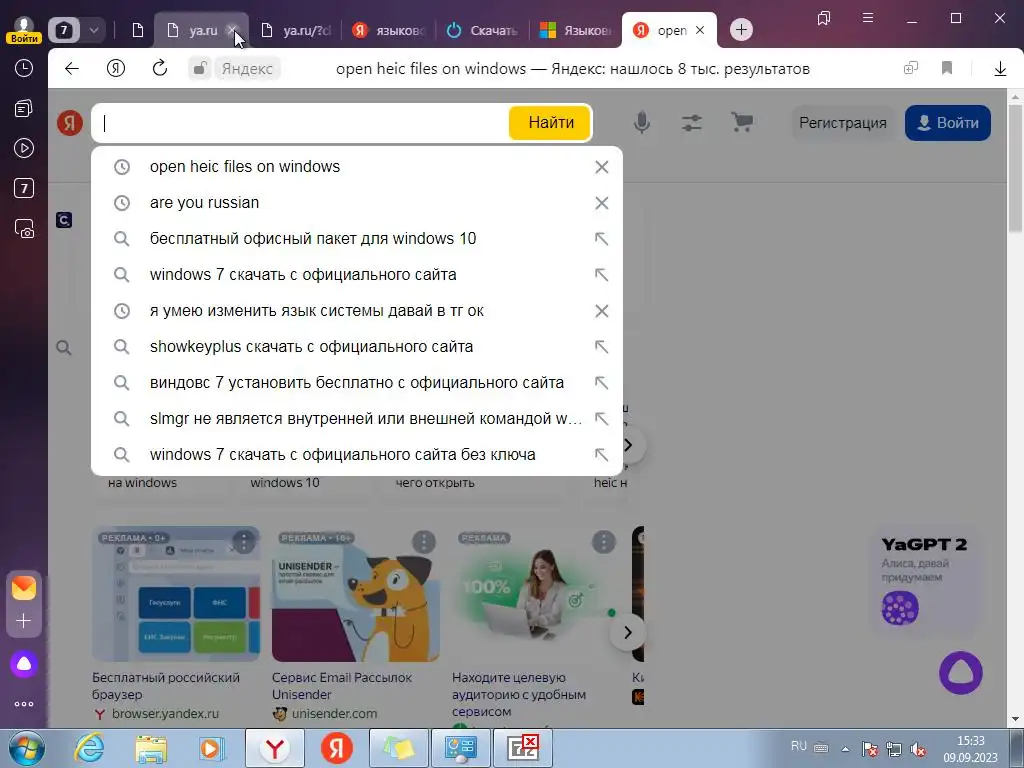Choose 'windows 7 скачать ... без ключа' suggestion
1024x768 pixels.
(x=343, y=455)
